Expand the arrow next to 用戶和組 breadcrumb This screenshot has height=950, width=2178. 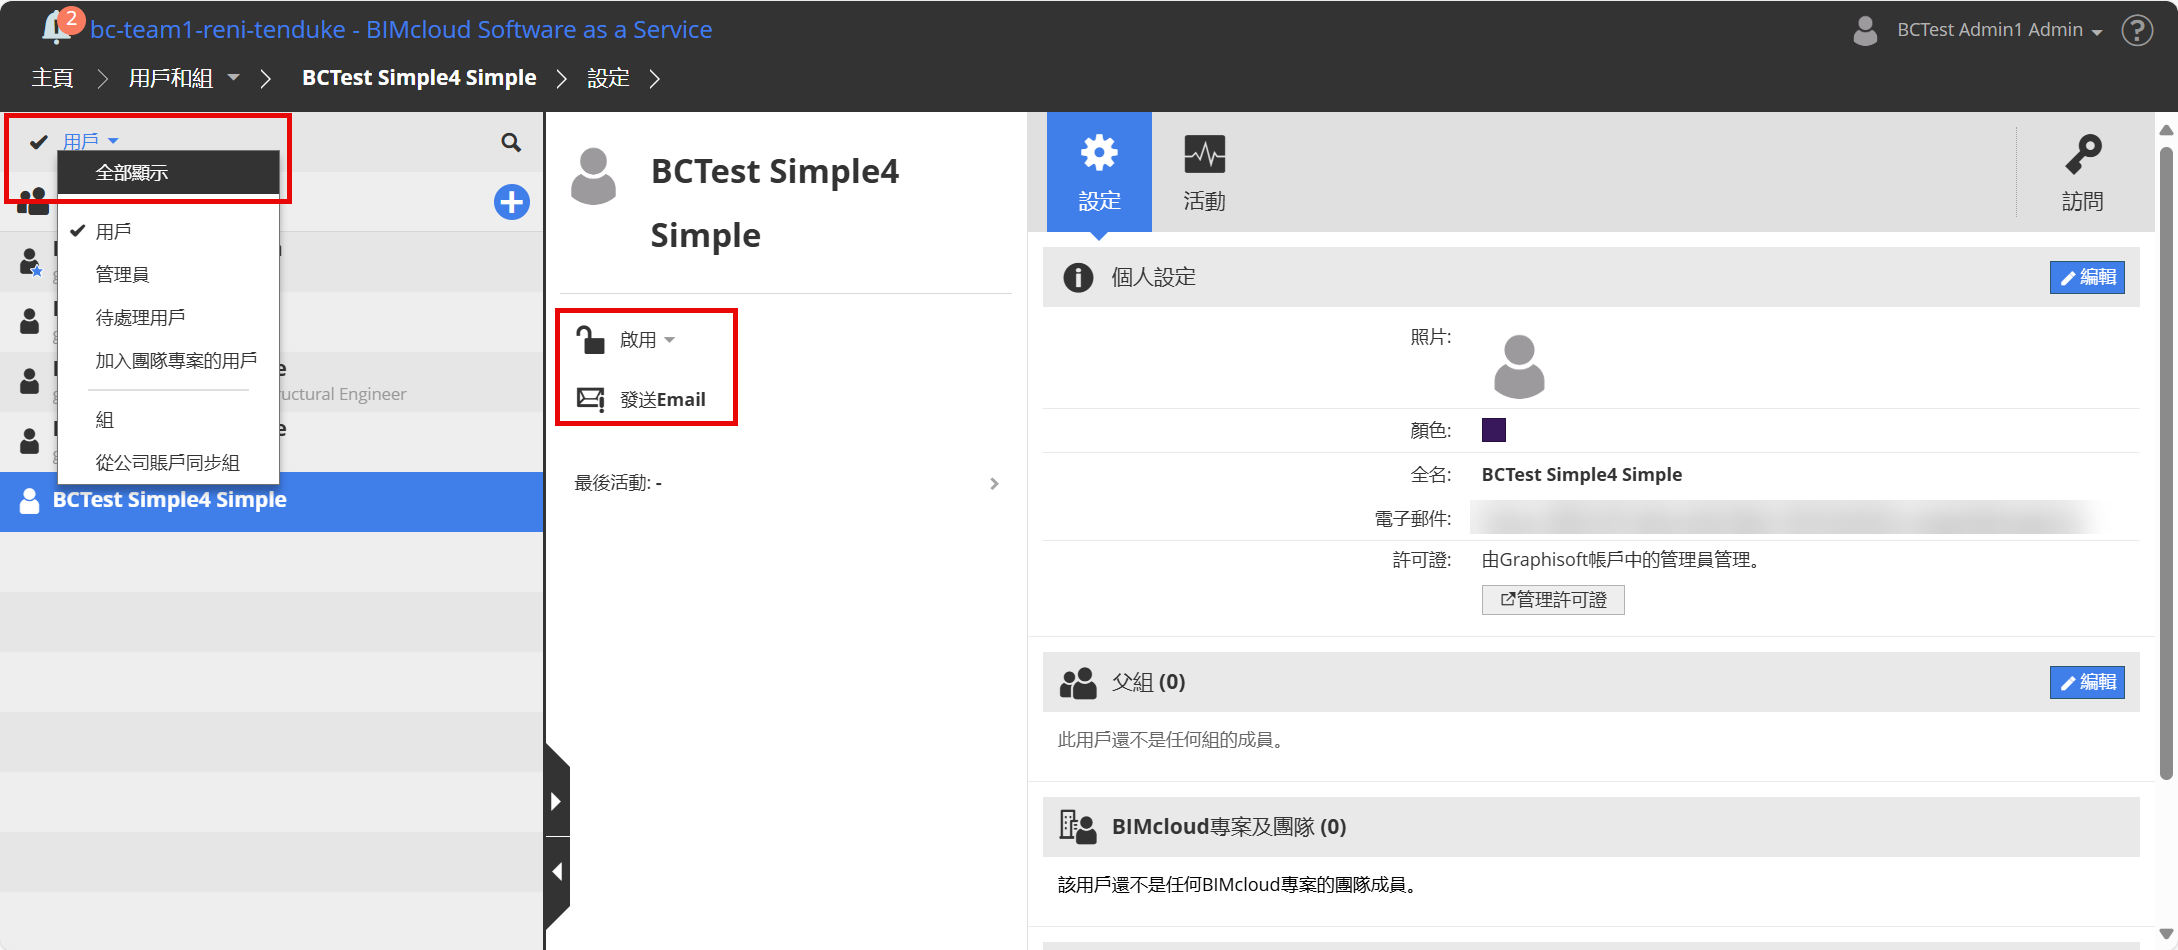234,77
